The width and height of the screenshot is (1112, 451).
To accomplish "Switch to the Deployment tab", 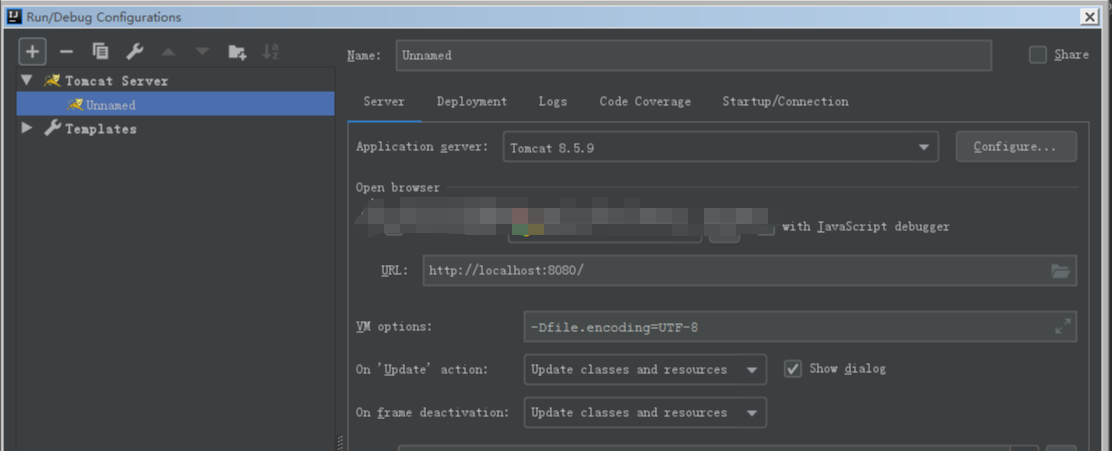I will click(x=472, y=101).
